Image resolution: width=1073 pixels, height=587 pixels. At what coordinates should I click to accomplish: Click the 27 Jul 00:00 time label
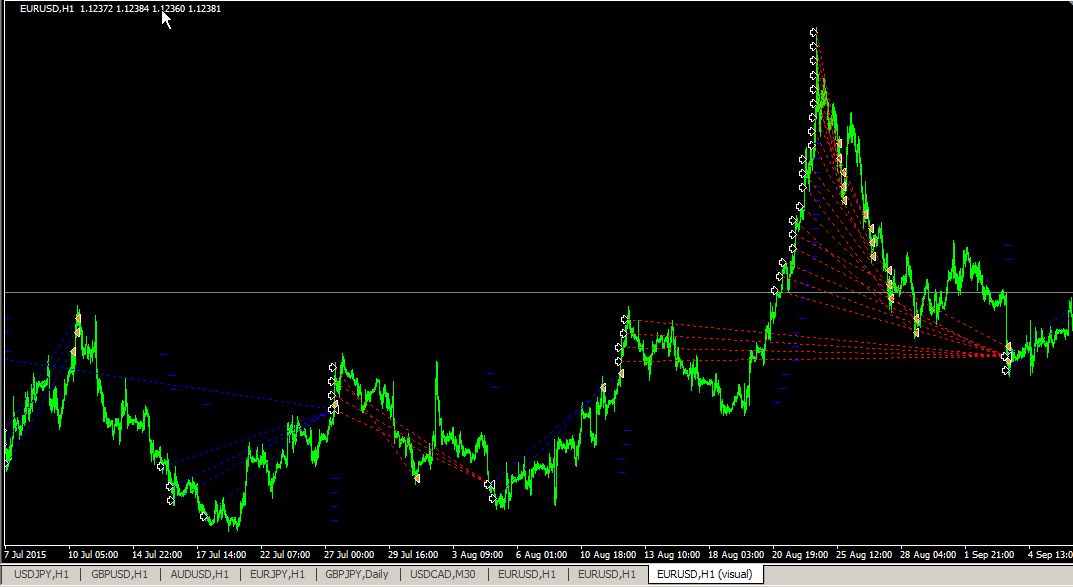(x=349, y=555)
